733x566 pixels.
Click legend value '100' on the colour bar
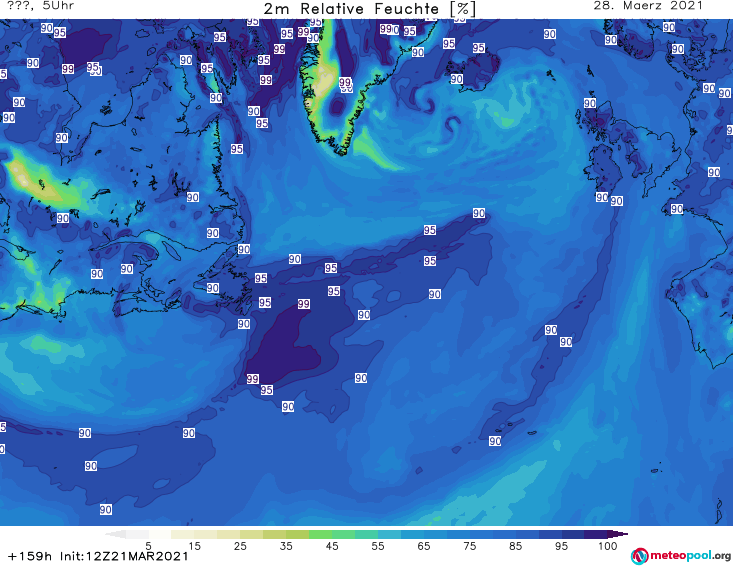[x=608, y=546]
